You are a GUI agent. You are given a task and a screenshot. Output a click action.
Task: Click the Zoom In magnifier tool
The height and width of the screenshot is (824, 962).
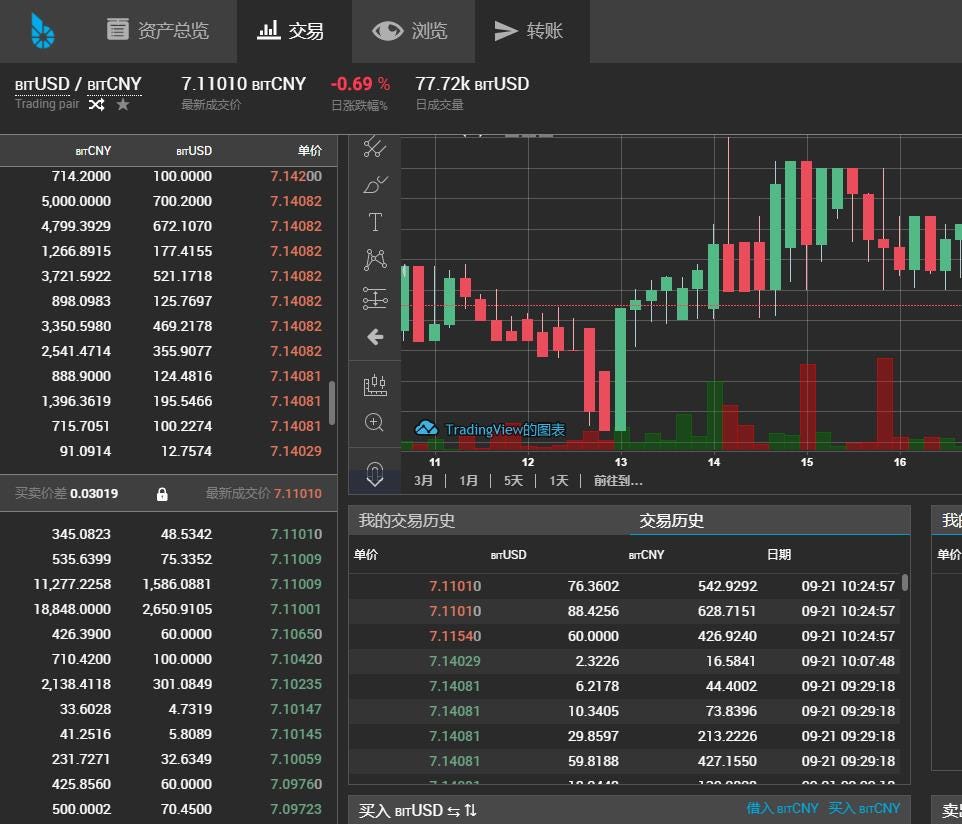point(374,423)
